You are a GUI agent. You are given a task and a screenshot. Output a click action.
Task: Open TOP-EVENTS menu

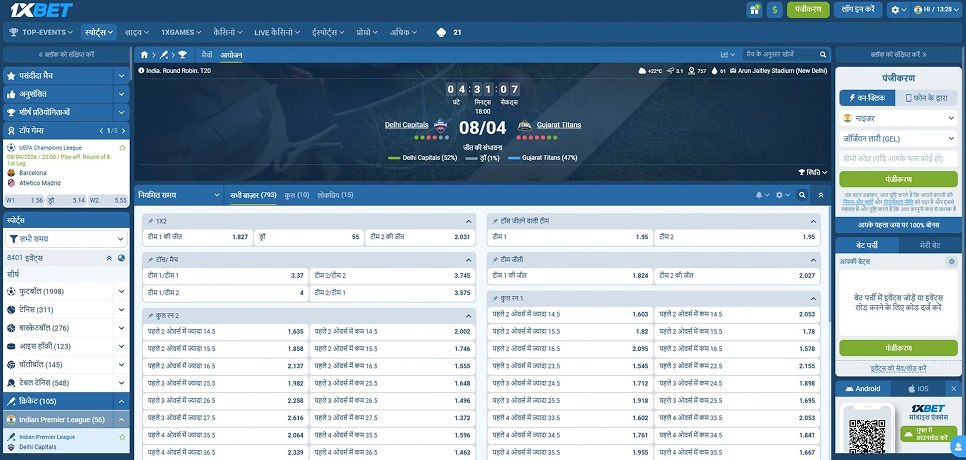click(41, 32)
